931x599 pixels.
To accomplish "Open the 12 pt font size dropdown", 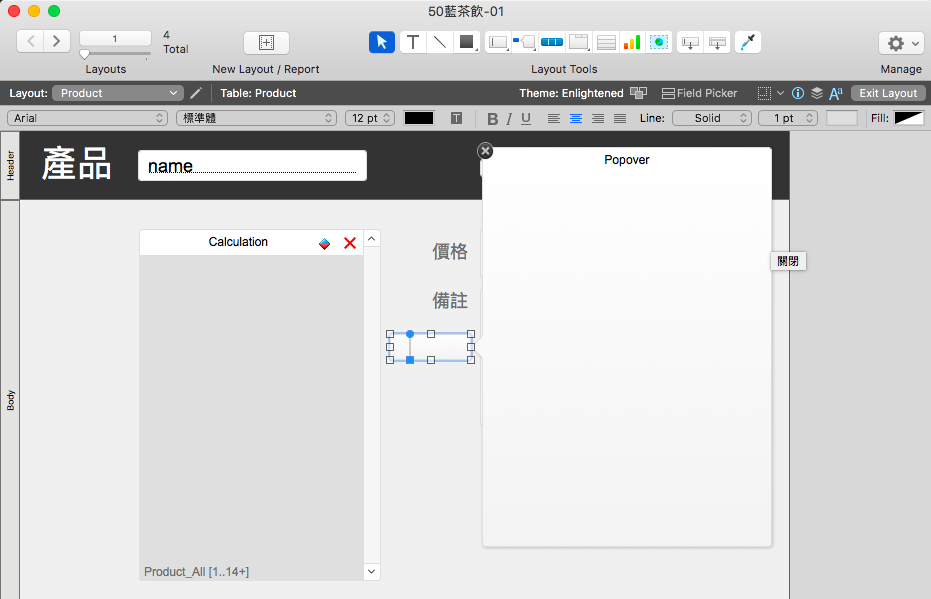I will pyautogui.click(x=370, y=118).
